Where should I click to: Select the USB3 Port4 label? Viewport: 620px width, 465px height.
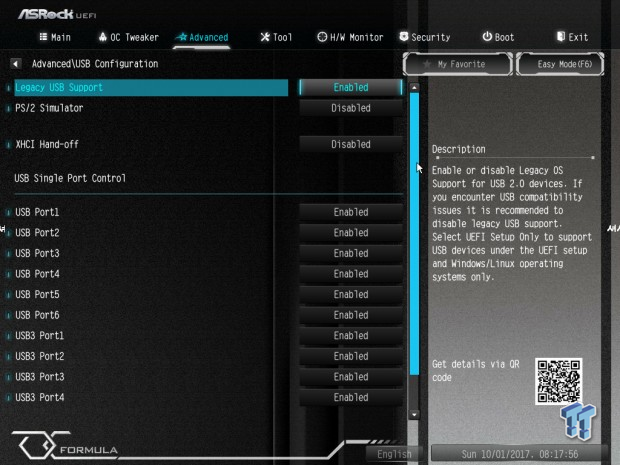(x=40, y=397)
